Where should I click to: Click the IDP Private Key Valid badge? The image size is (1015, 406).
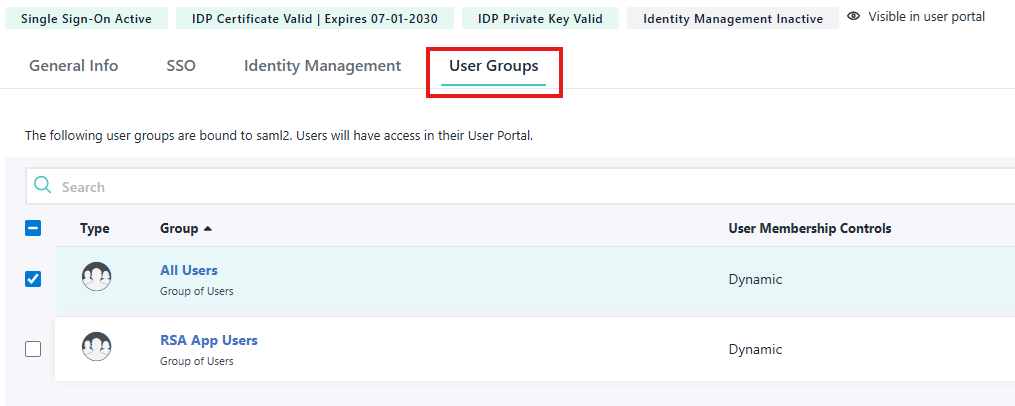pyautogui.click(x=540, y=18)
